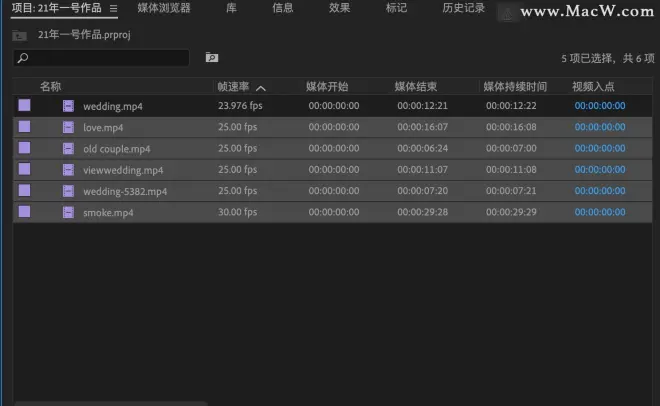Select the old couple.mp4 file name
Screen dimensions: 660x406
point(117,149)
